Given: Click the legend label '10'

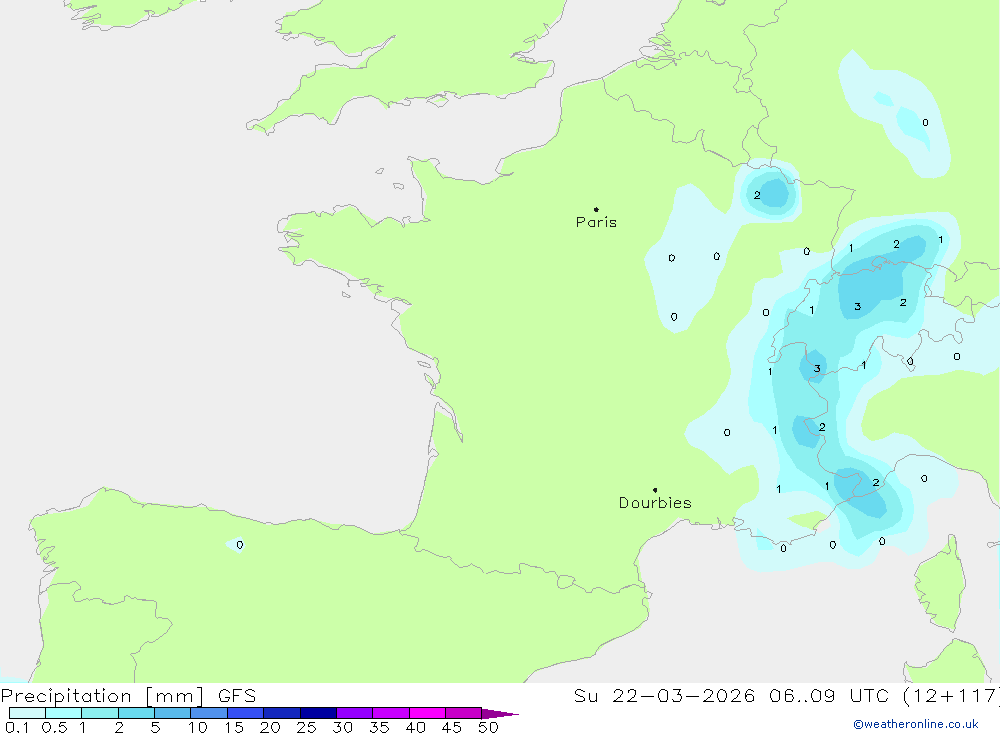Looking at the screenshot, I should click(198, 727).
